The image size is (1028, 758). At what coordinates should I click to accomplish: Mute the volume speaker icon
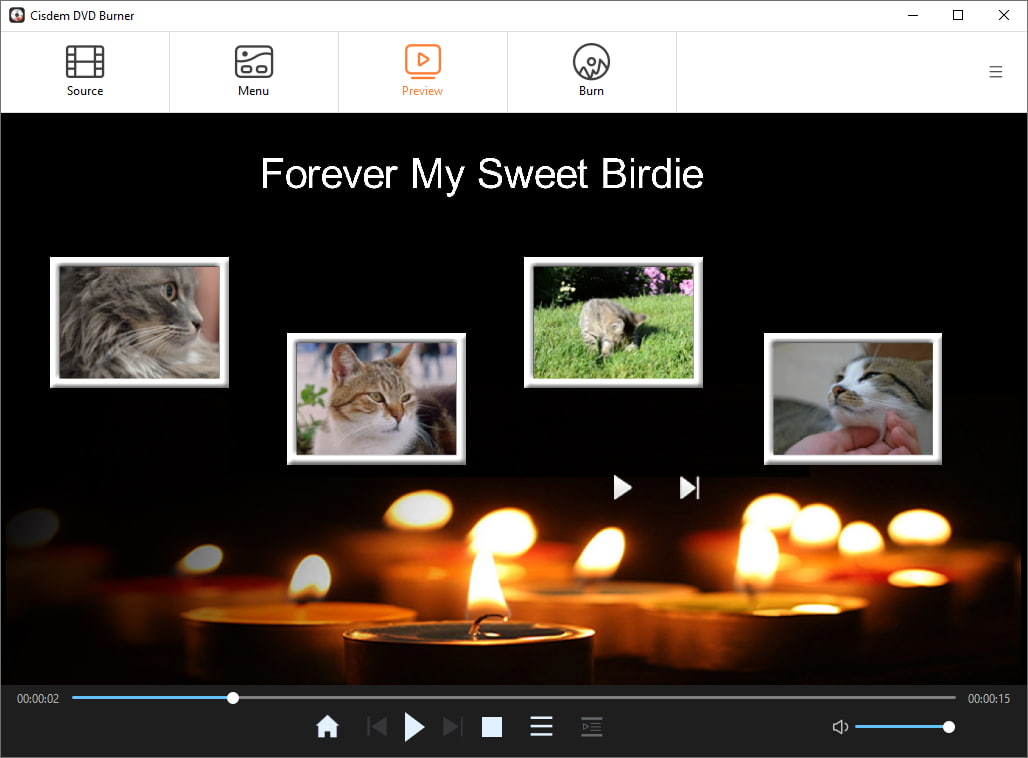(x=840, y=727)
